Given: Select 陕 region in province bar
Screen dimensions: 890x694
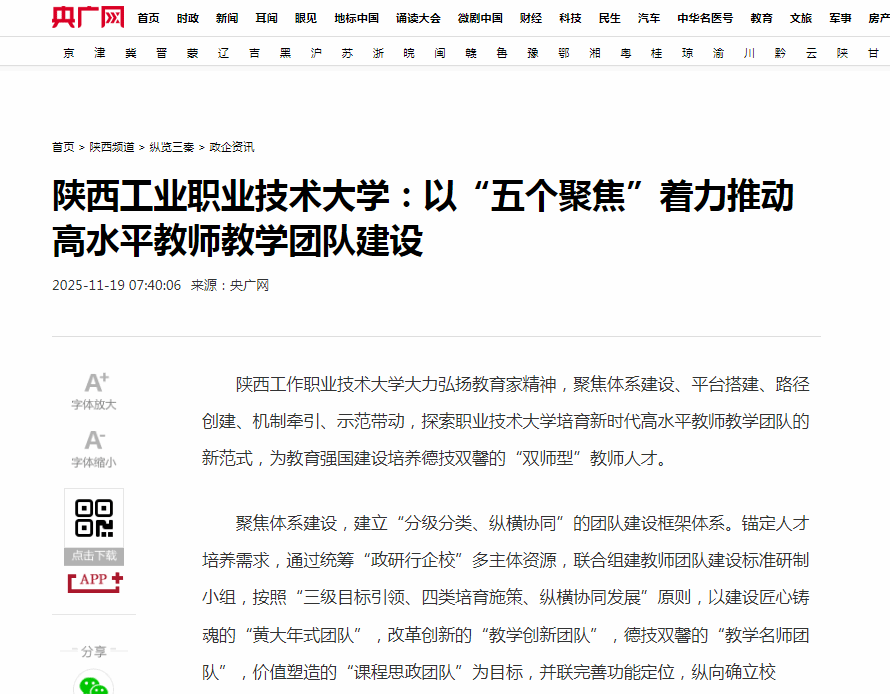Looking at the screenshot, I should (843, 53).
